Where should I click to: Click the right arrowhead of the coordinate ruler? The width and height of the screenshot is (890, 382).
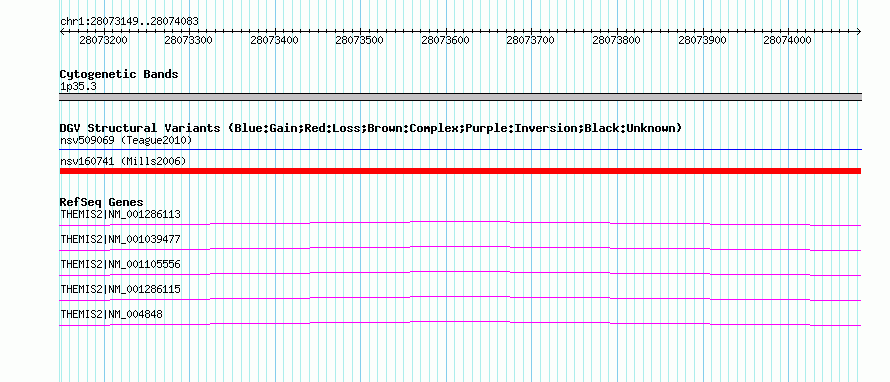(859, 31)
